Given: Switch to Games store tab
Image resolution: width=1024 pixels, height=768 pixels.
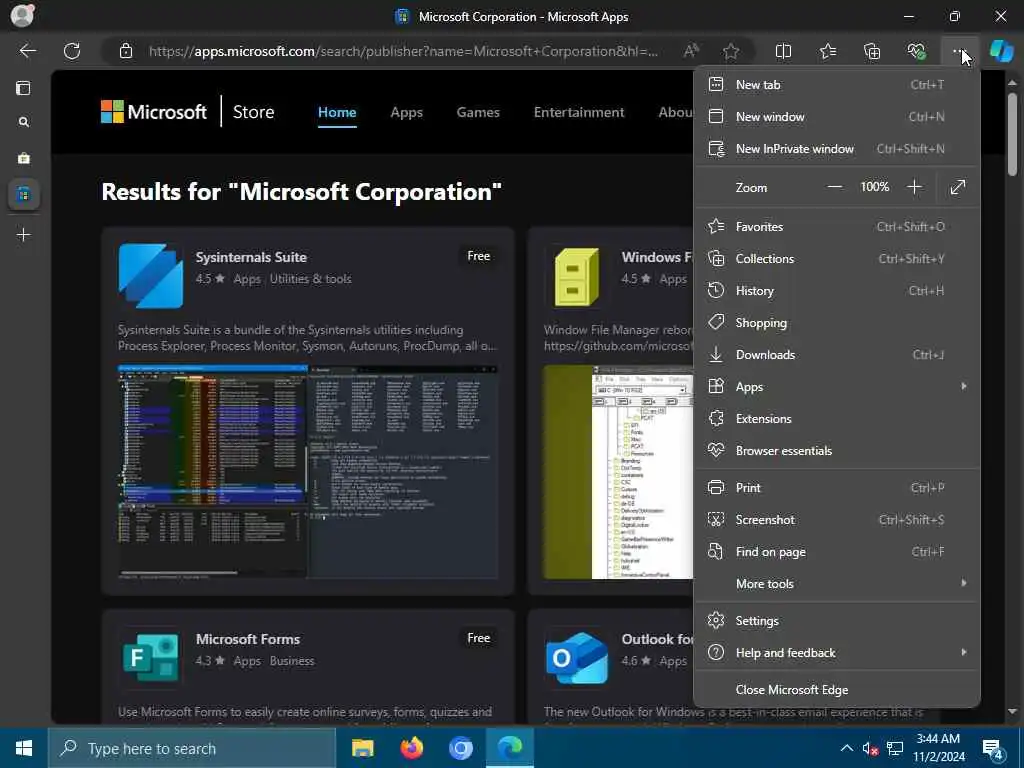Looking at the screenshot, I should click(x=478, y=112).
